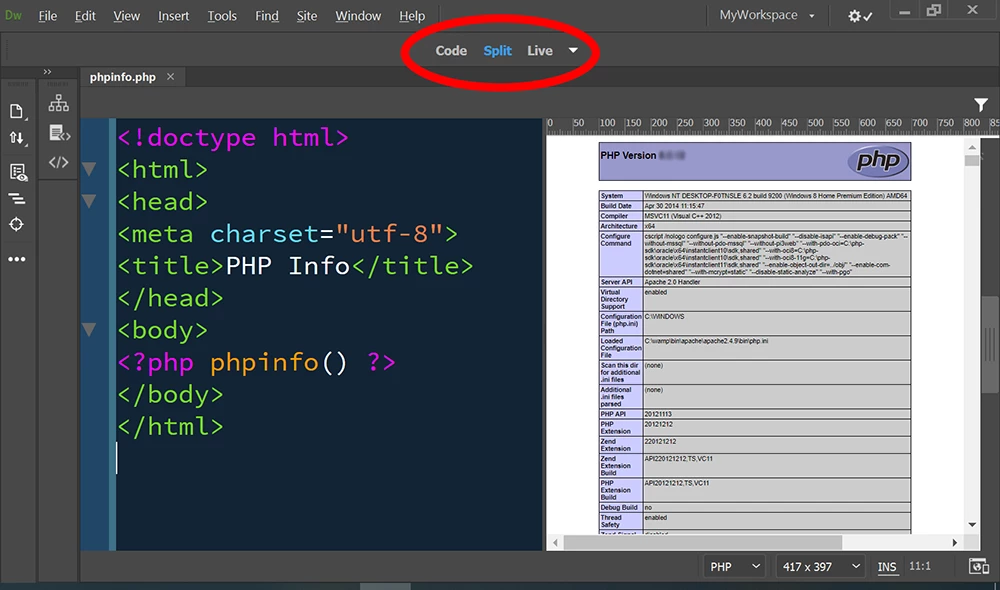Click the Dw application logo
The width and height of the screenshot is (1000, 590).
[13, 15]
